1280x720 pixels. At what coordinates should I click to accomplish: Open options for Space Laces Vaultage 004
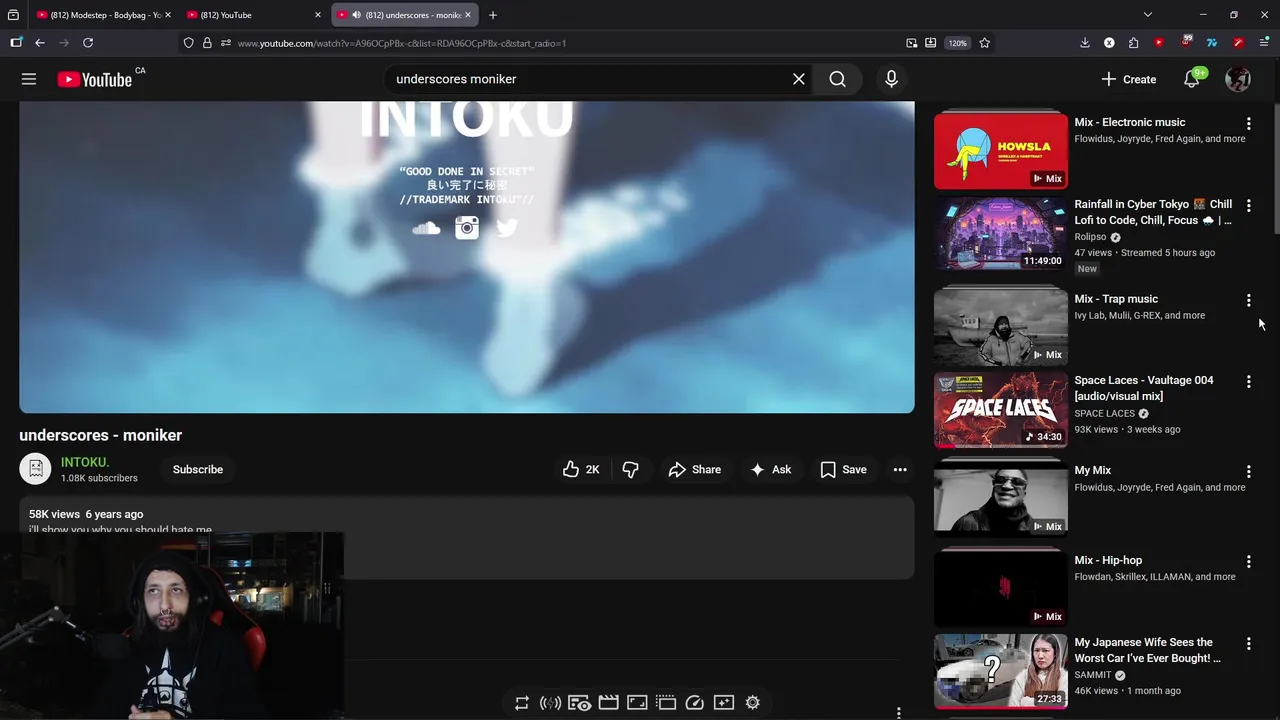pos(1248,382)
